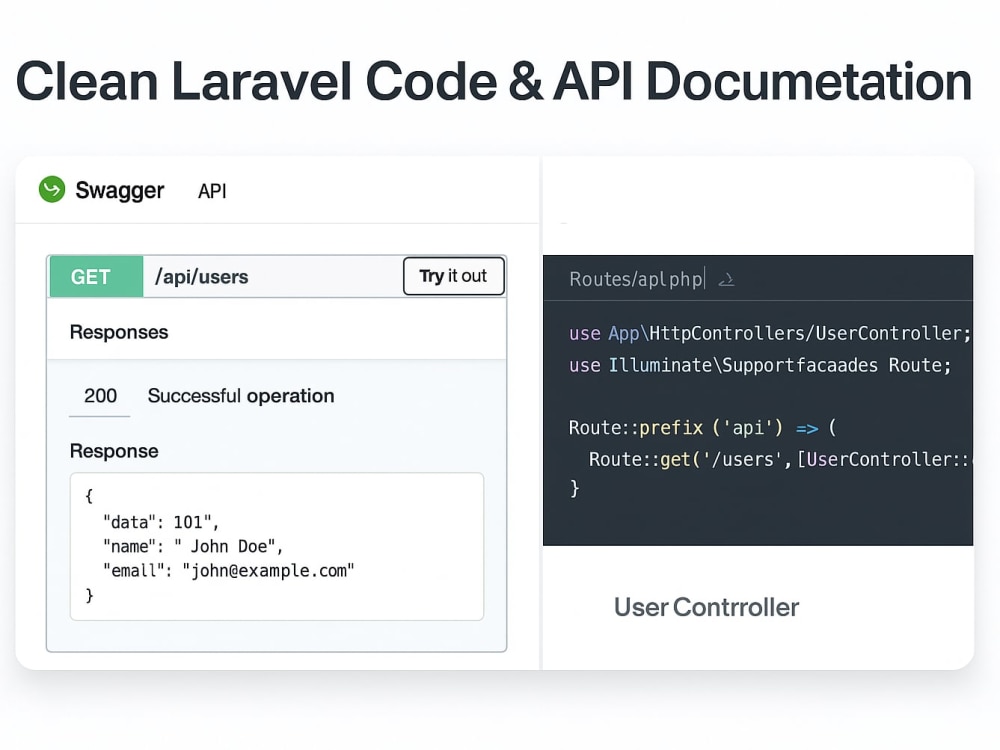Click the Route::prefix ('api') line
The image size is (1000, 750).
pos(702,427)
